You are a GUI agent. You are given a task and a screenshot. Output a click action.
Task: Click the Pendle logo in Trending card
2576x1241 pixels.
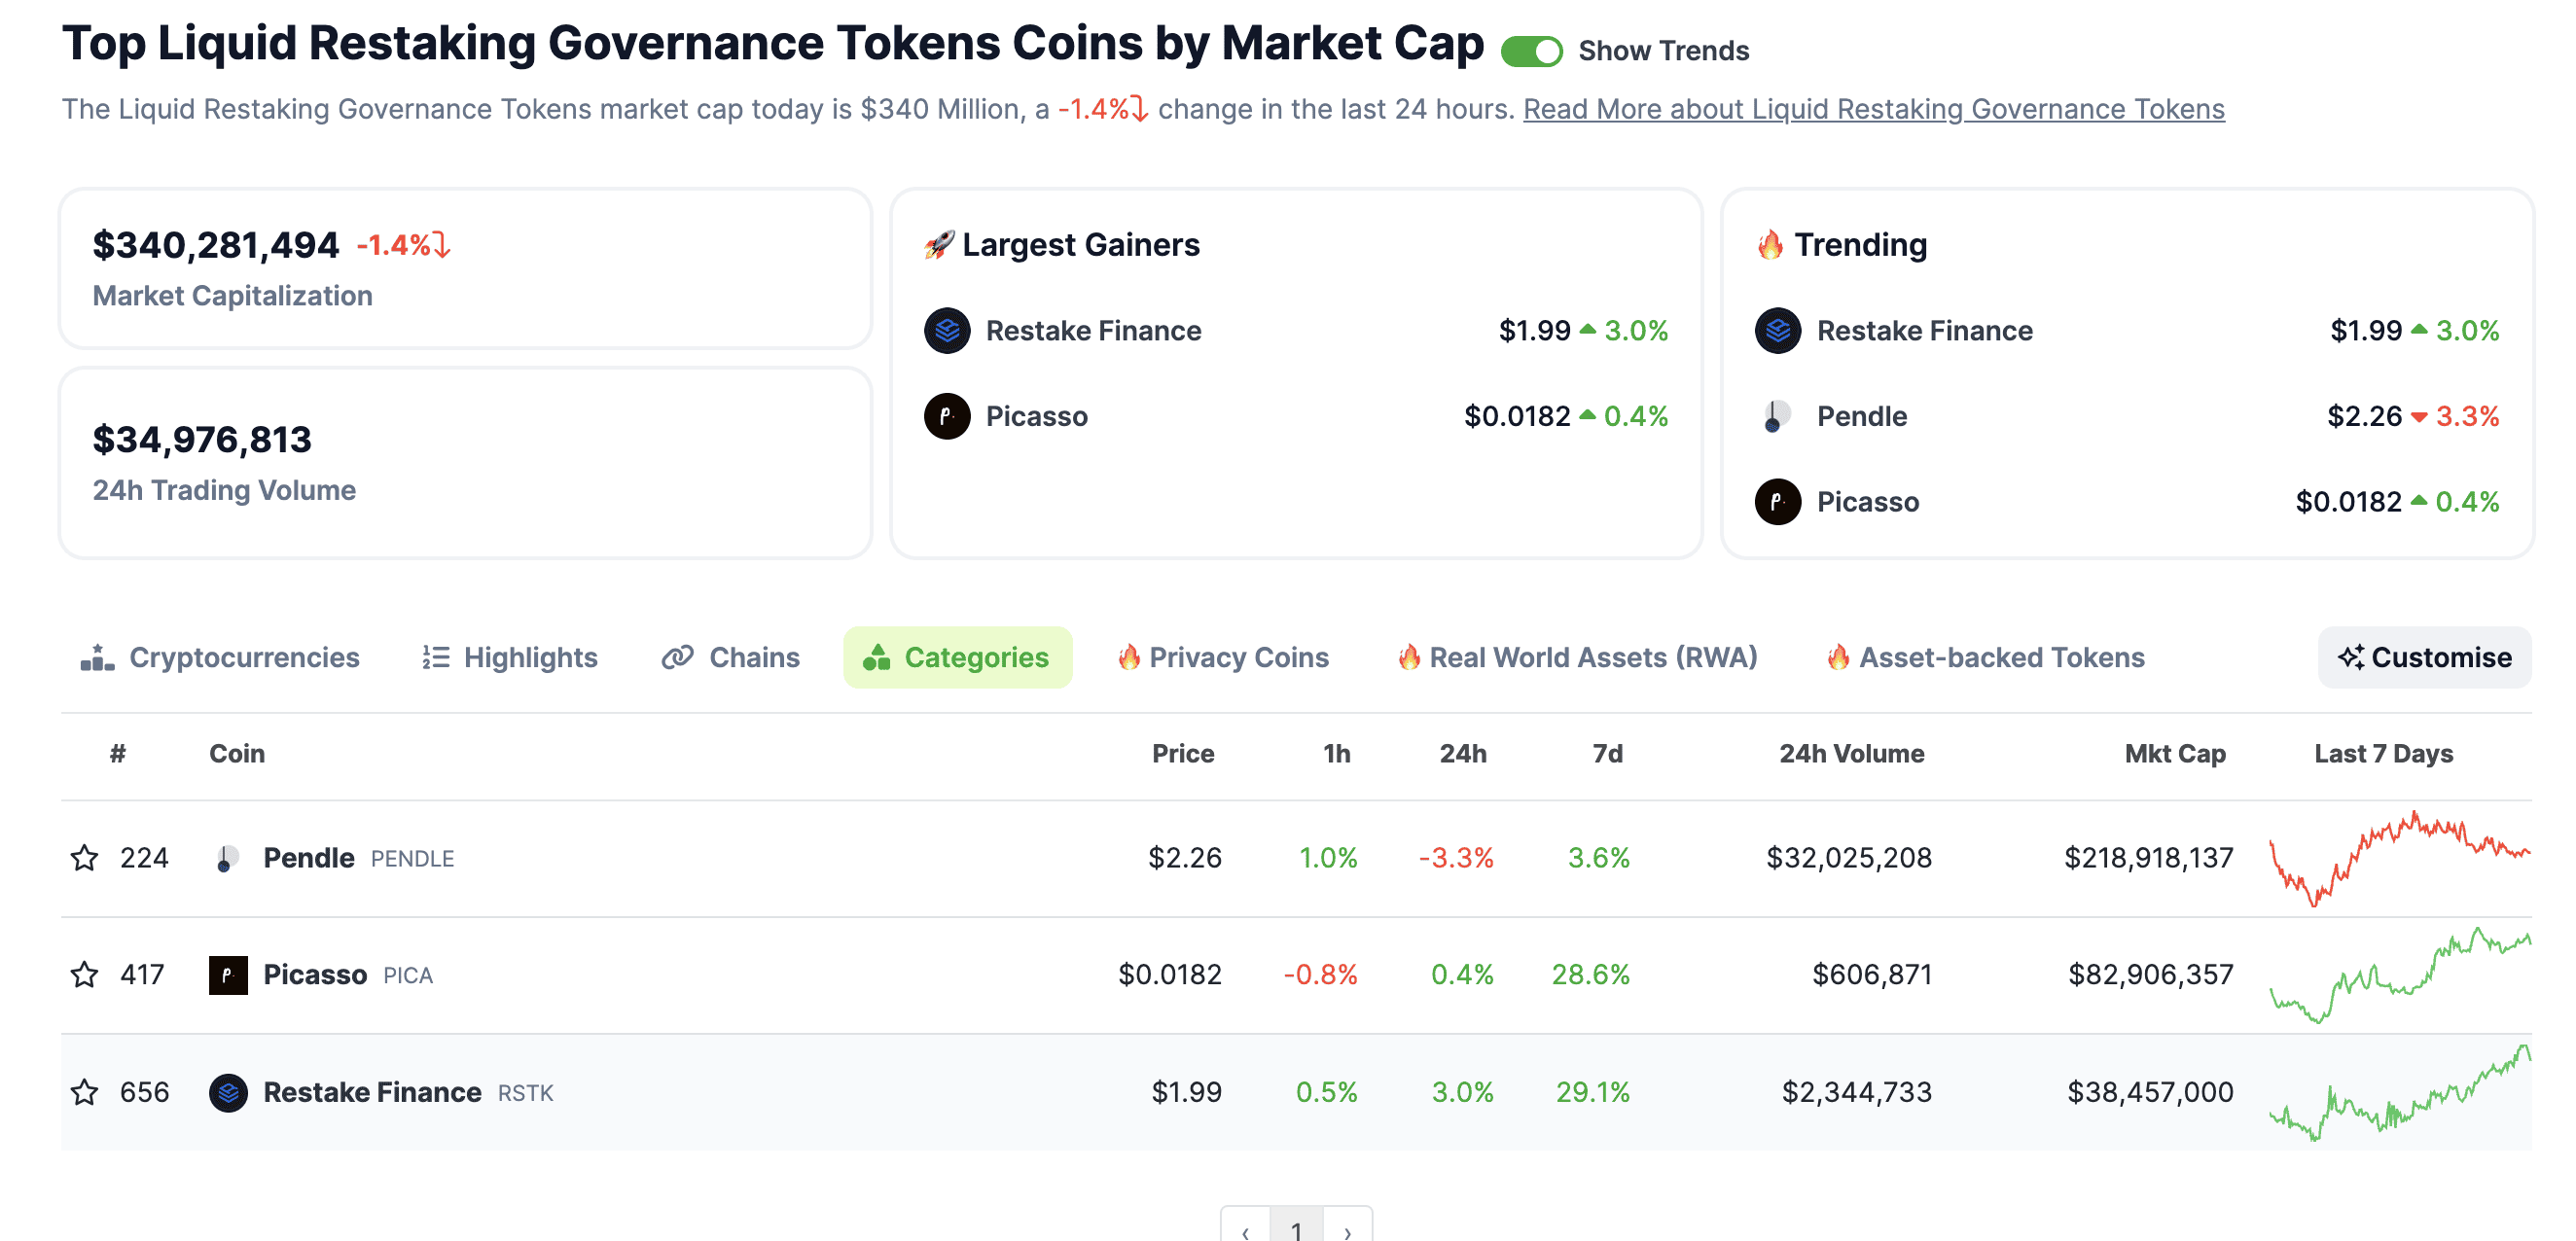(1778, 416)
